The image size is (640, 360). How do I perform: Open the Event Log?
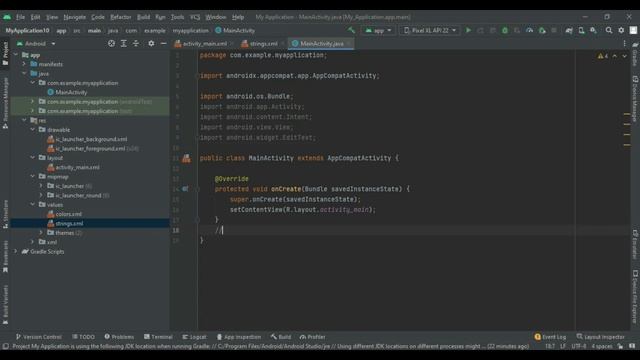[x=550, y=337]
